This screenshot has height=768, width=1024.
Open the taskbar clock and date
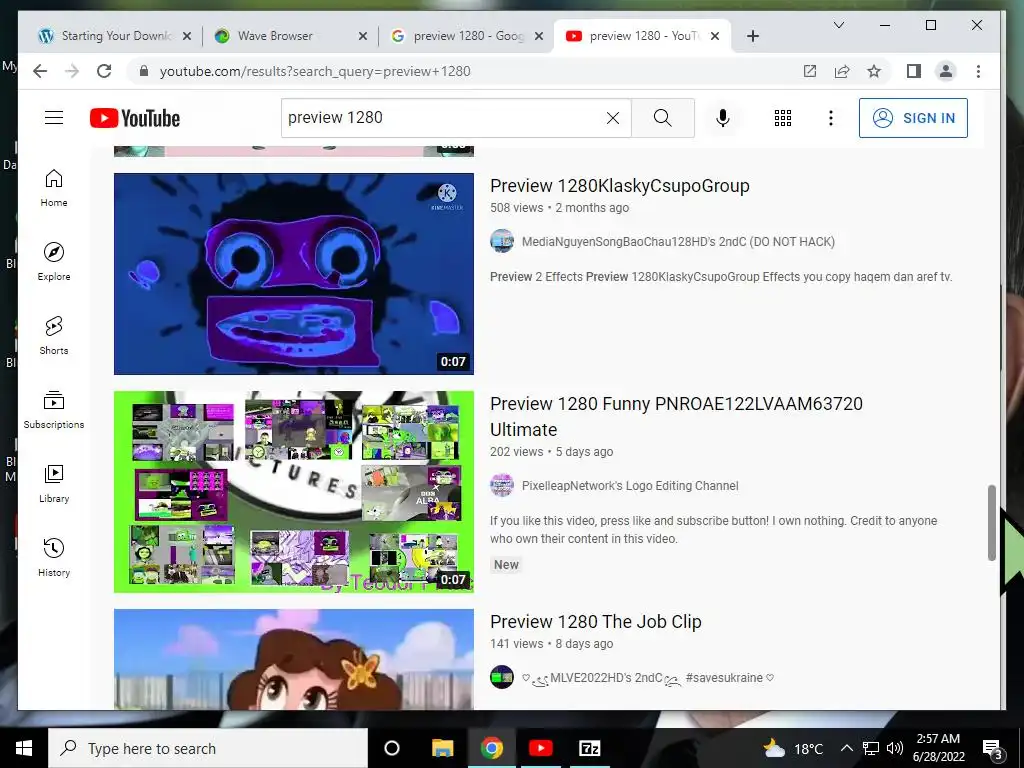coord(938,748)
